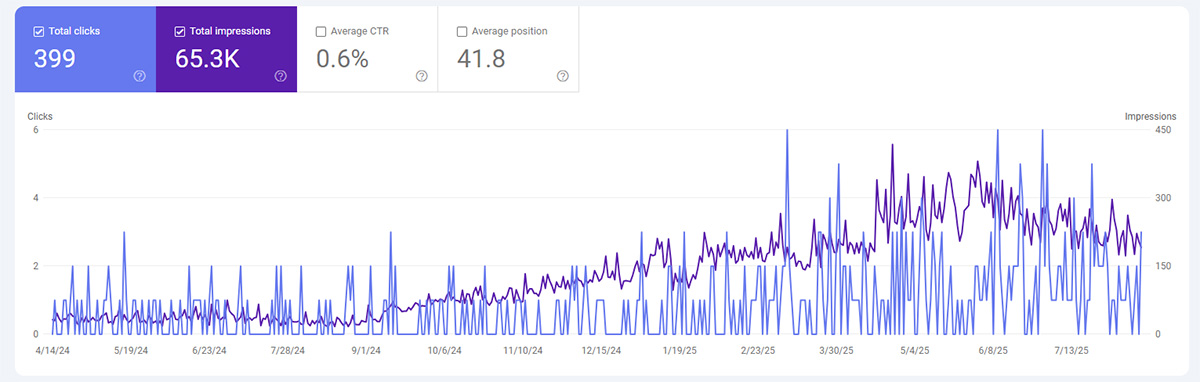This screenshot has width=1200, height=382.
Task: Click the 7/13/25 date label
Action: (1071, 351)
